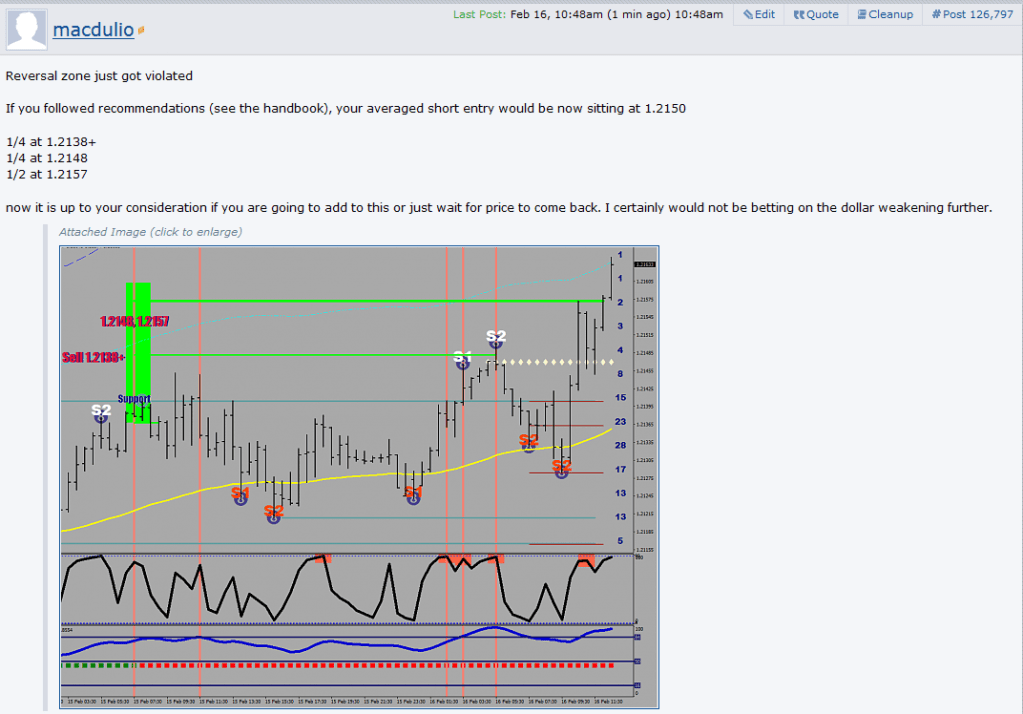
Task: Enlarge the attached chart image
Action: click(359, 470)
